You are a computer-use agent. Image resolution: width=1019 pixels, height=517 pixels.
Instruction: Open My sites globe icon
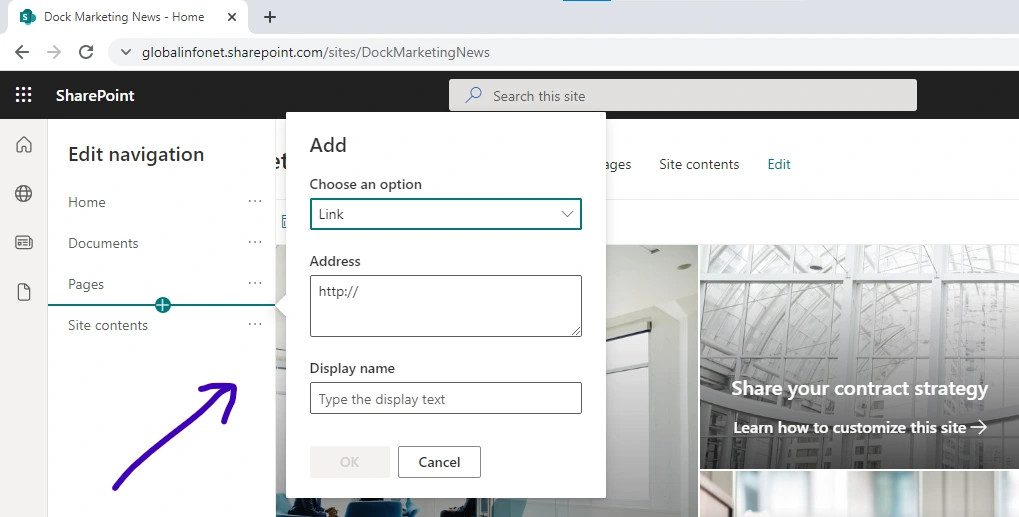[x=24, y=193]
